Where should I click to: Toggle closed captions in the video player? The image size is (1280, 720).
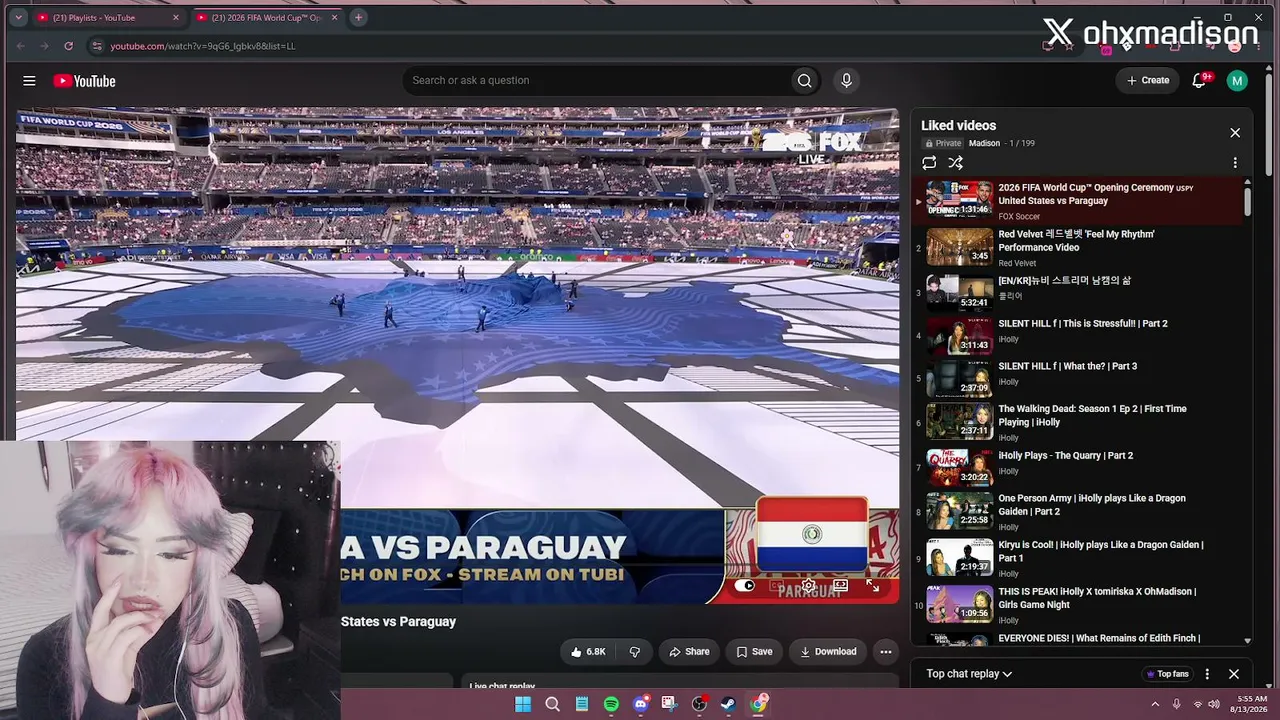pos(776,586)
